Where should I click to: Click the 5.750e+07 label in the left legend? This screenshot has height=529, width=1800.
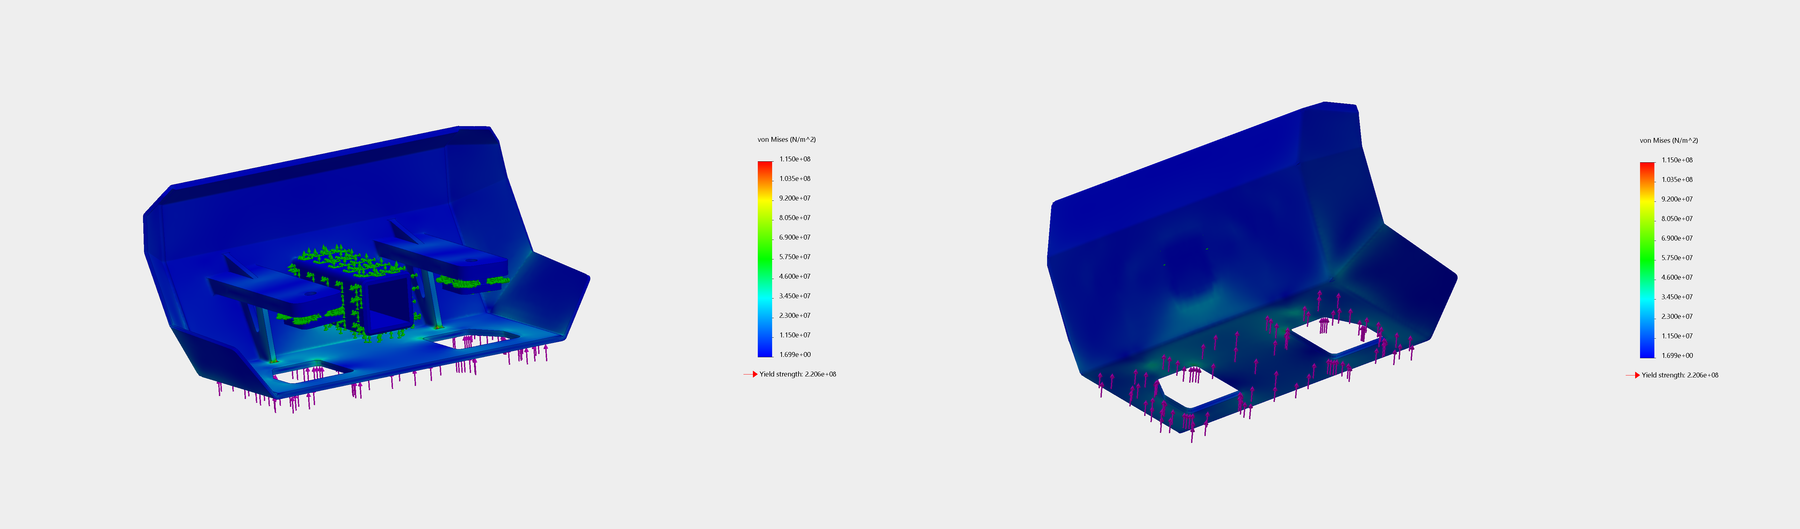[x=794, y=257]
